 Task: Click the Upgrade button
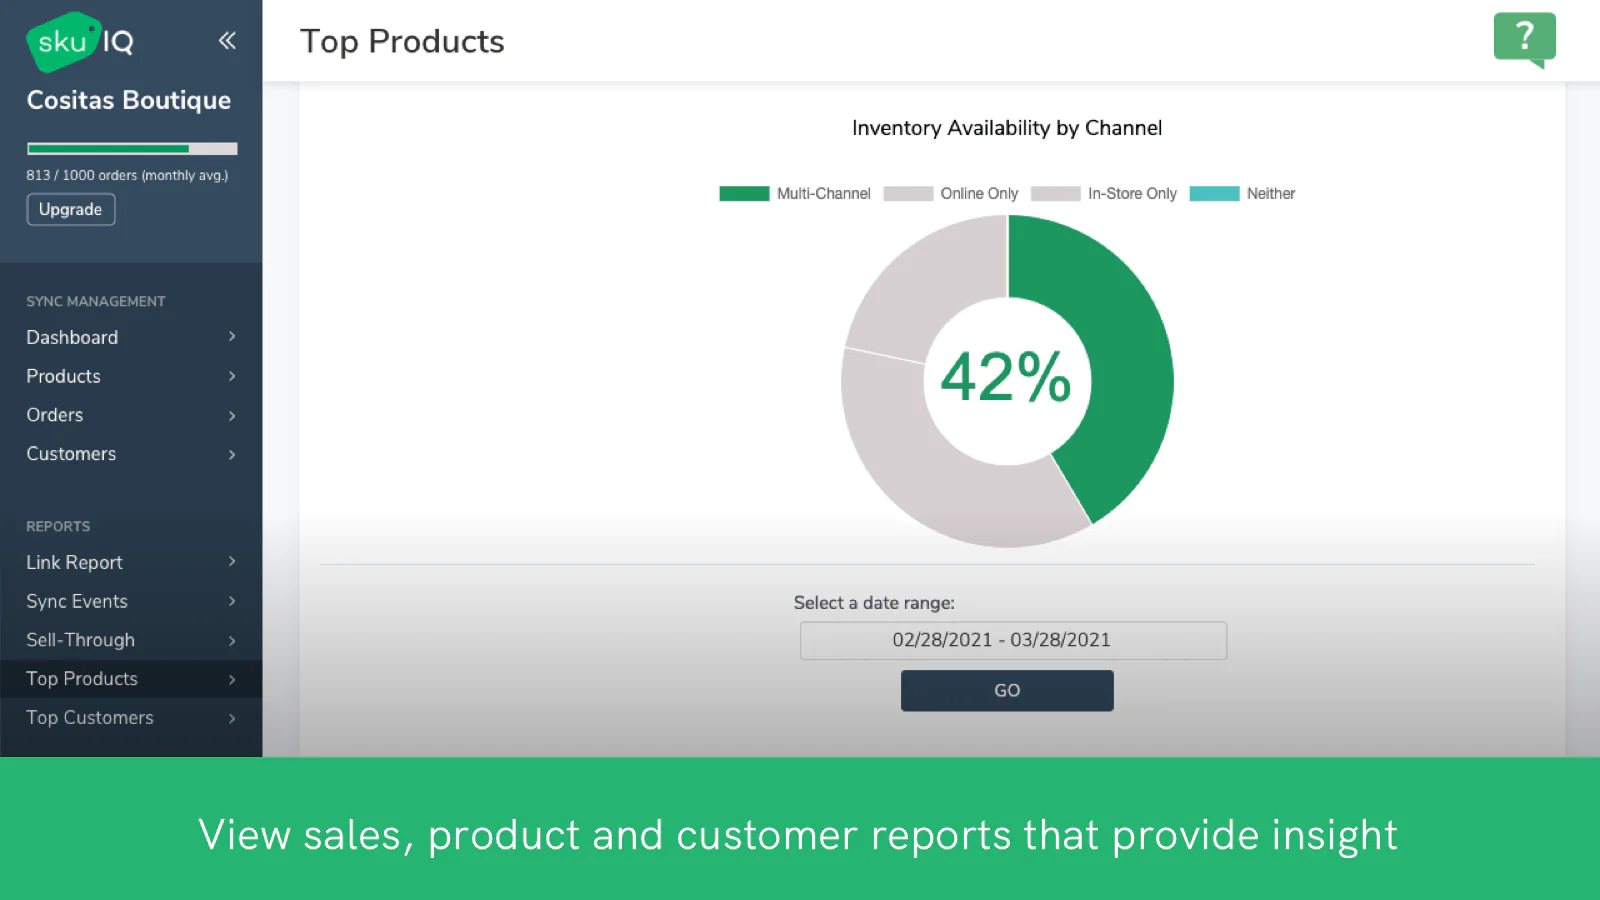coord(71,210)
